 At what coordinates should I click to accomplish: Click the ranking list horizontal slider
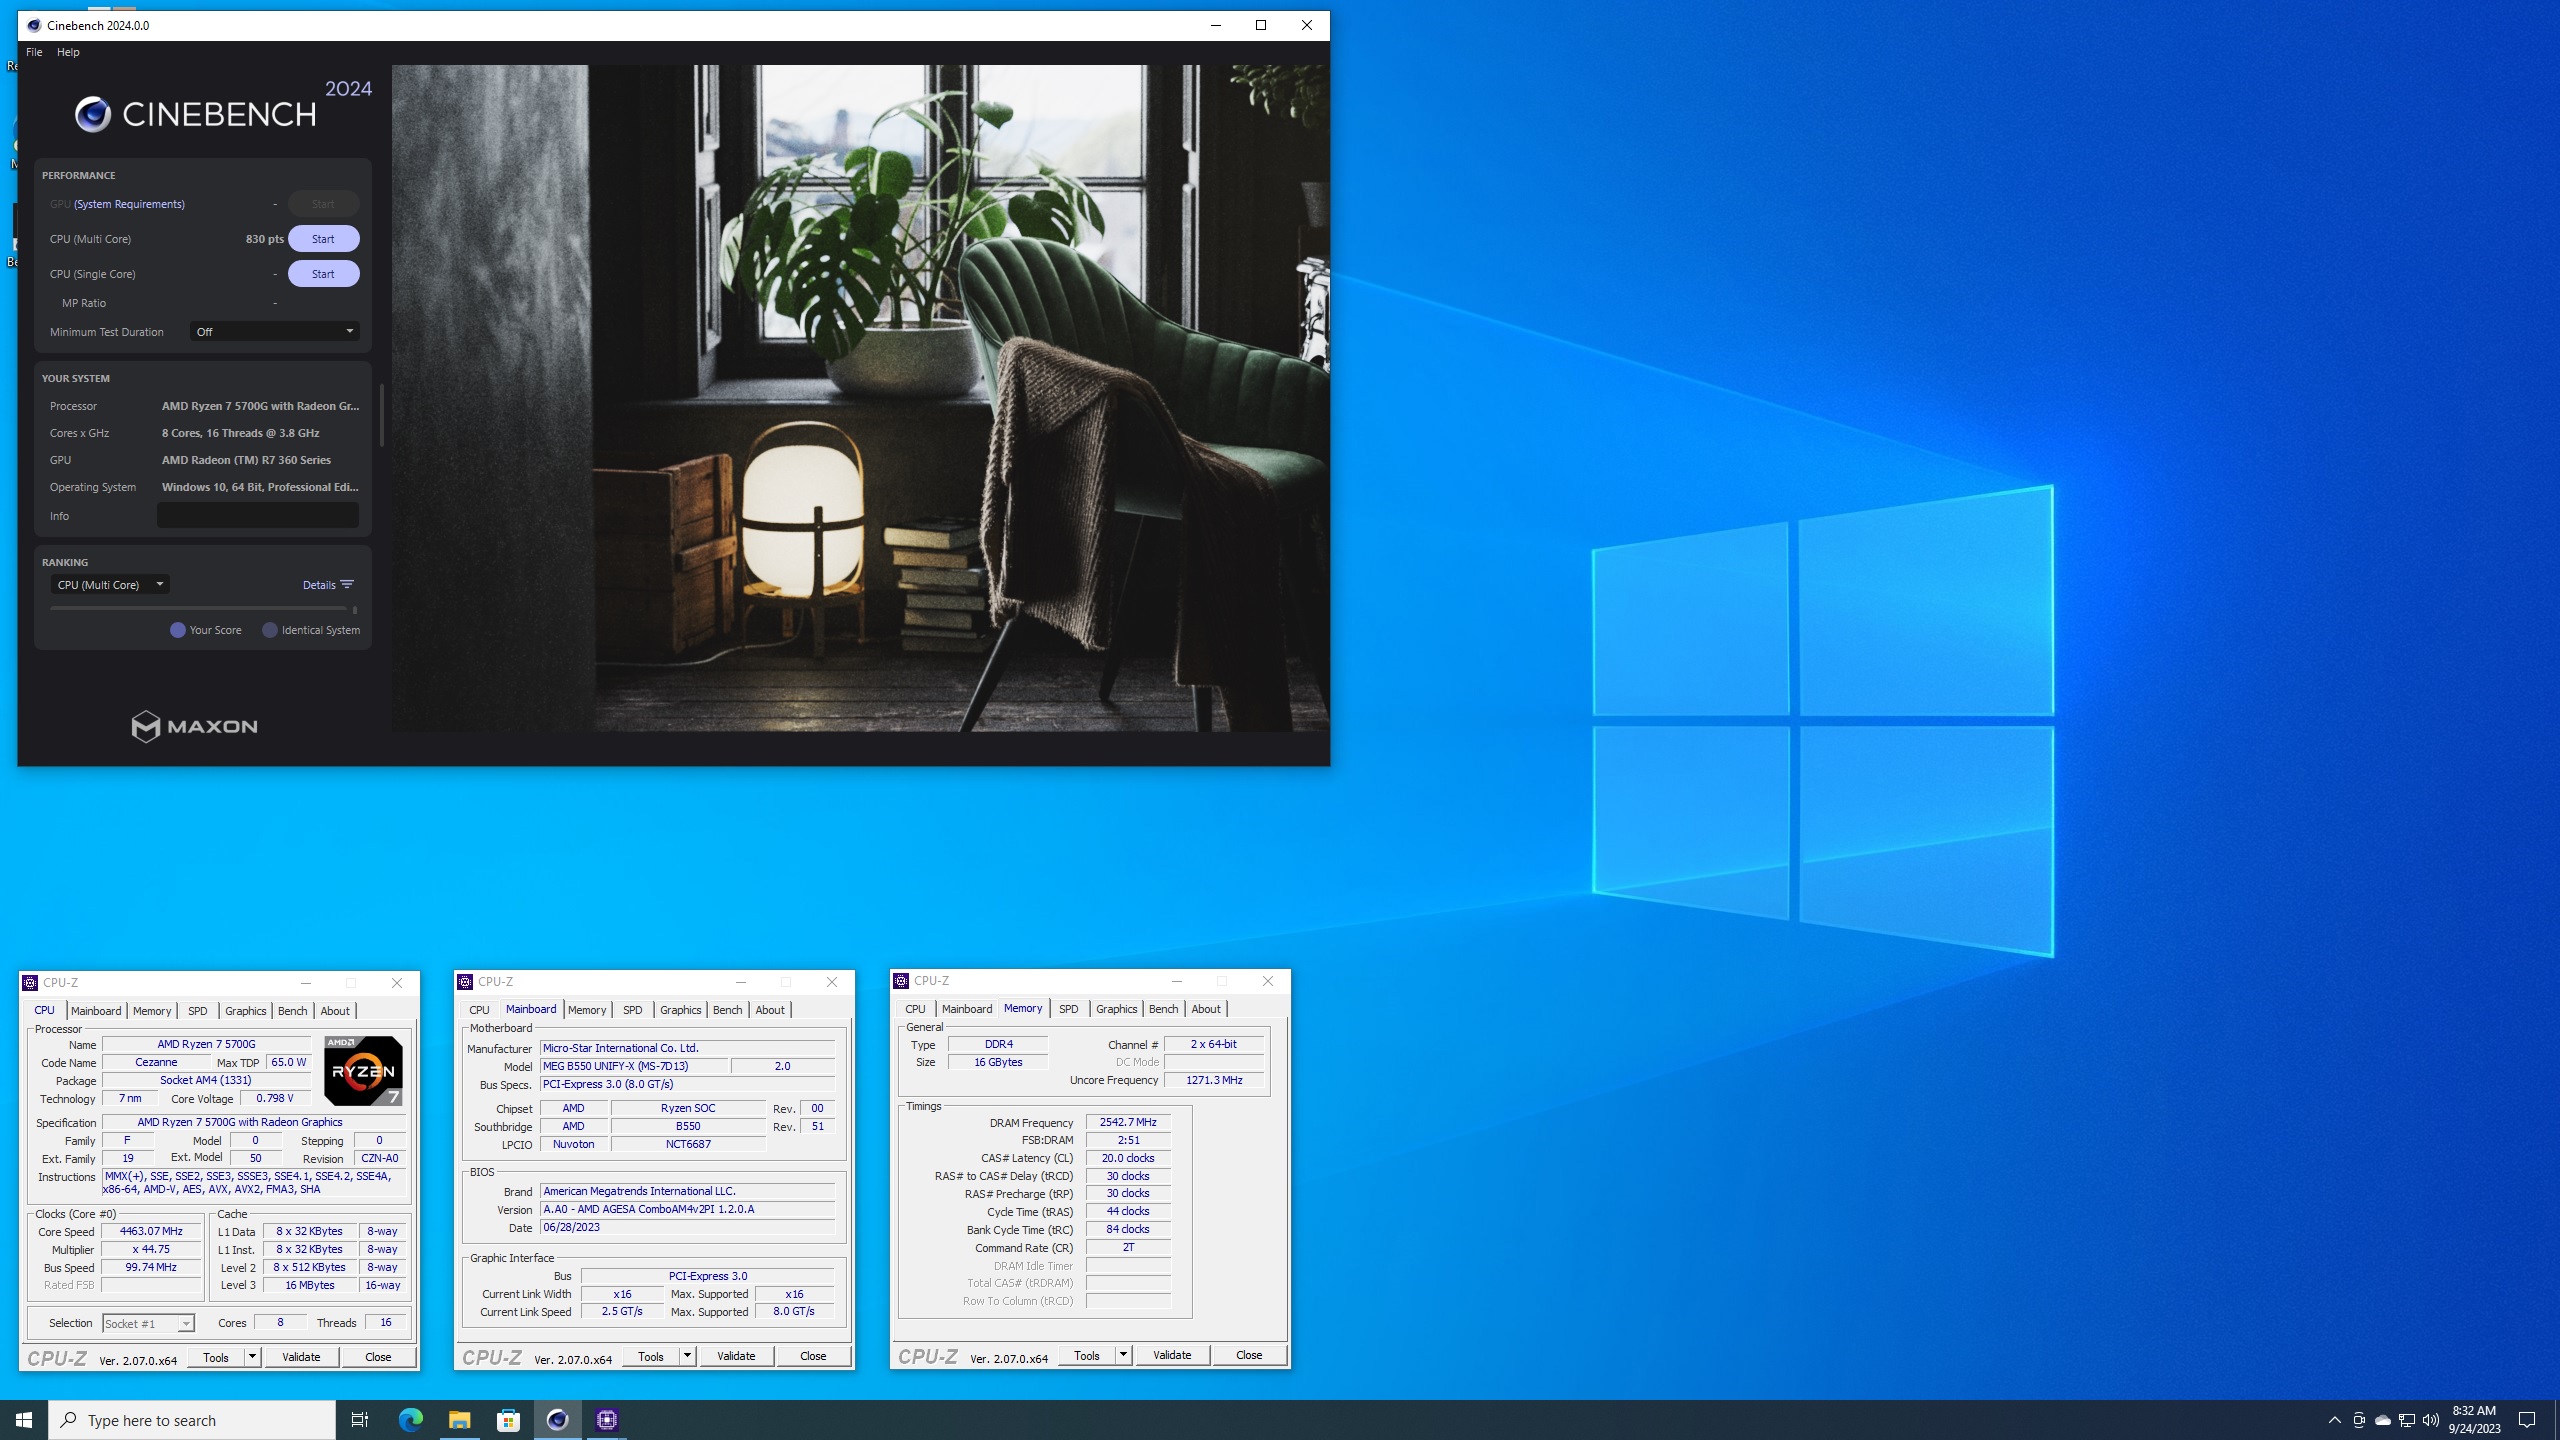pos(199,608)
